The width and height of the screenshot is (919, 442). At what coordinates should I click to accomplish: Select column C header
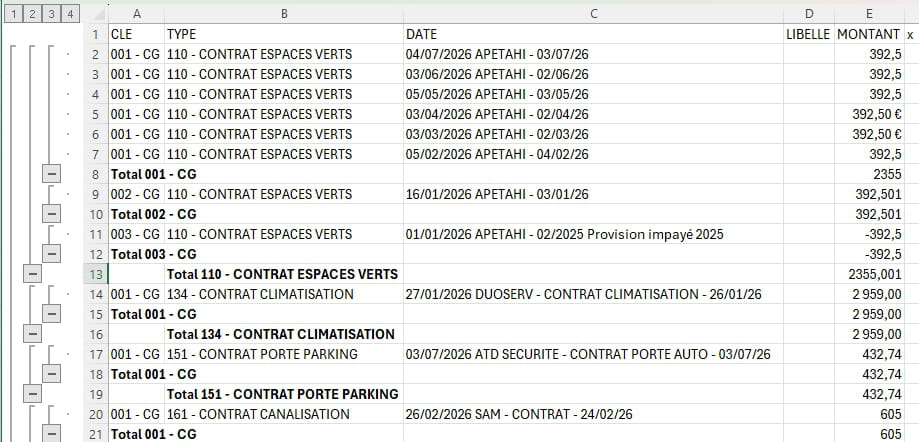click(x=593, y=14)
